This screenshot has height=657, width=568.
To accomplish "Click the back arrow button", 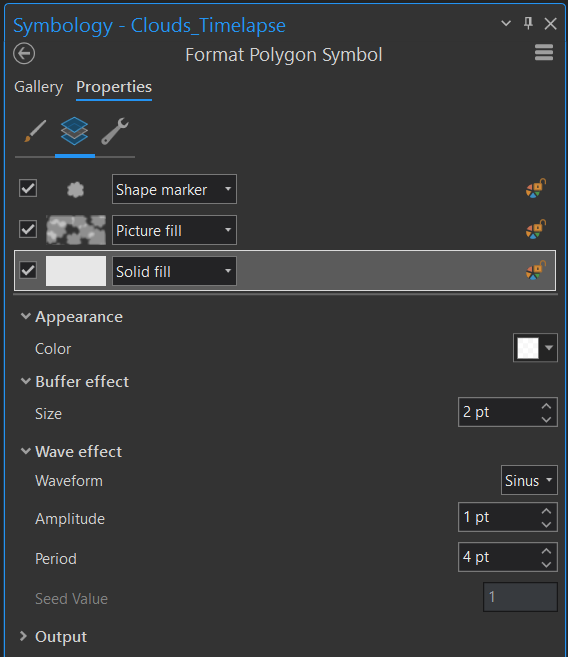I will 24,54.
